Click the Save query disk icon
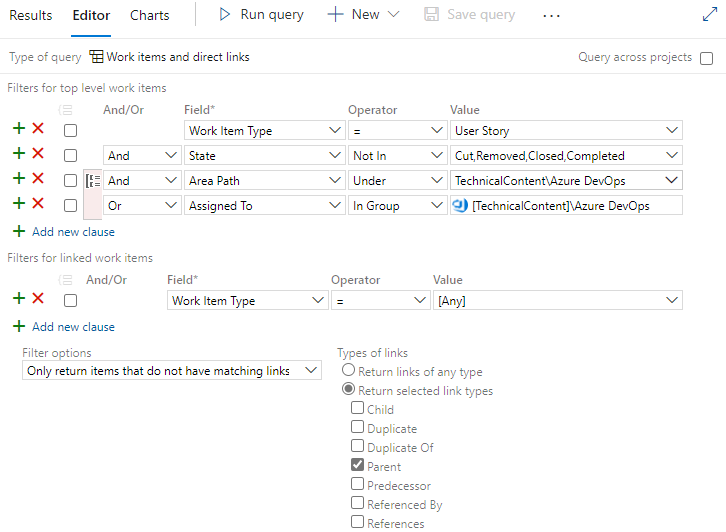726x532 pixels. (432, 14)
